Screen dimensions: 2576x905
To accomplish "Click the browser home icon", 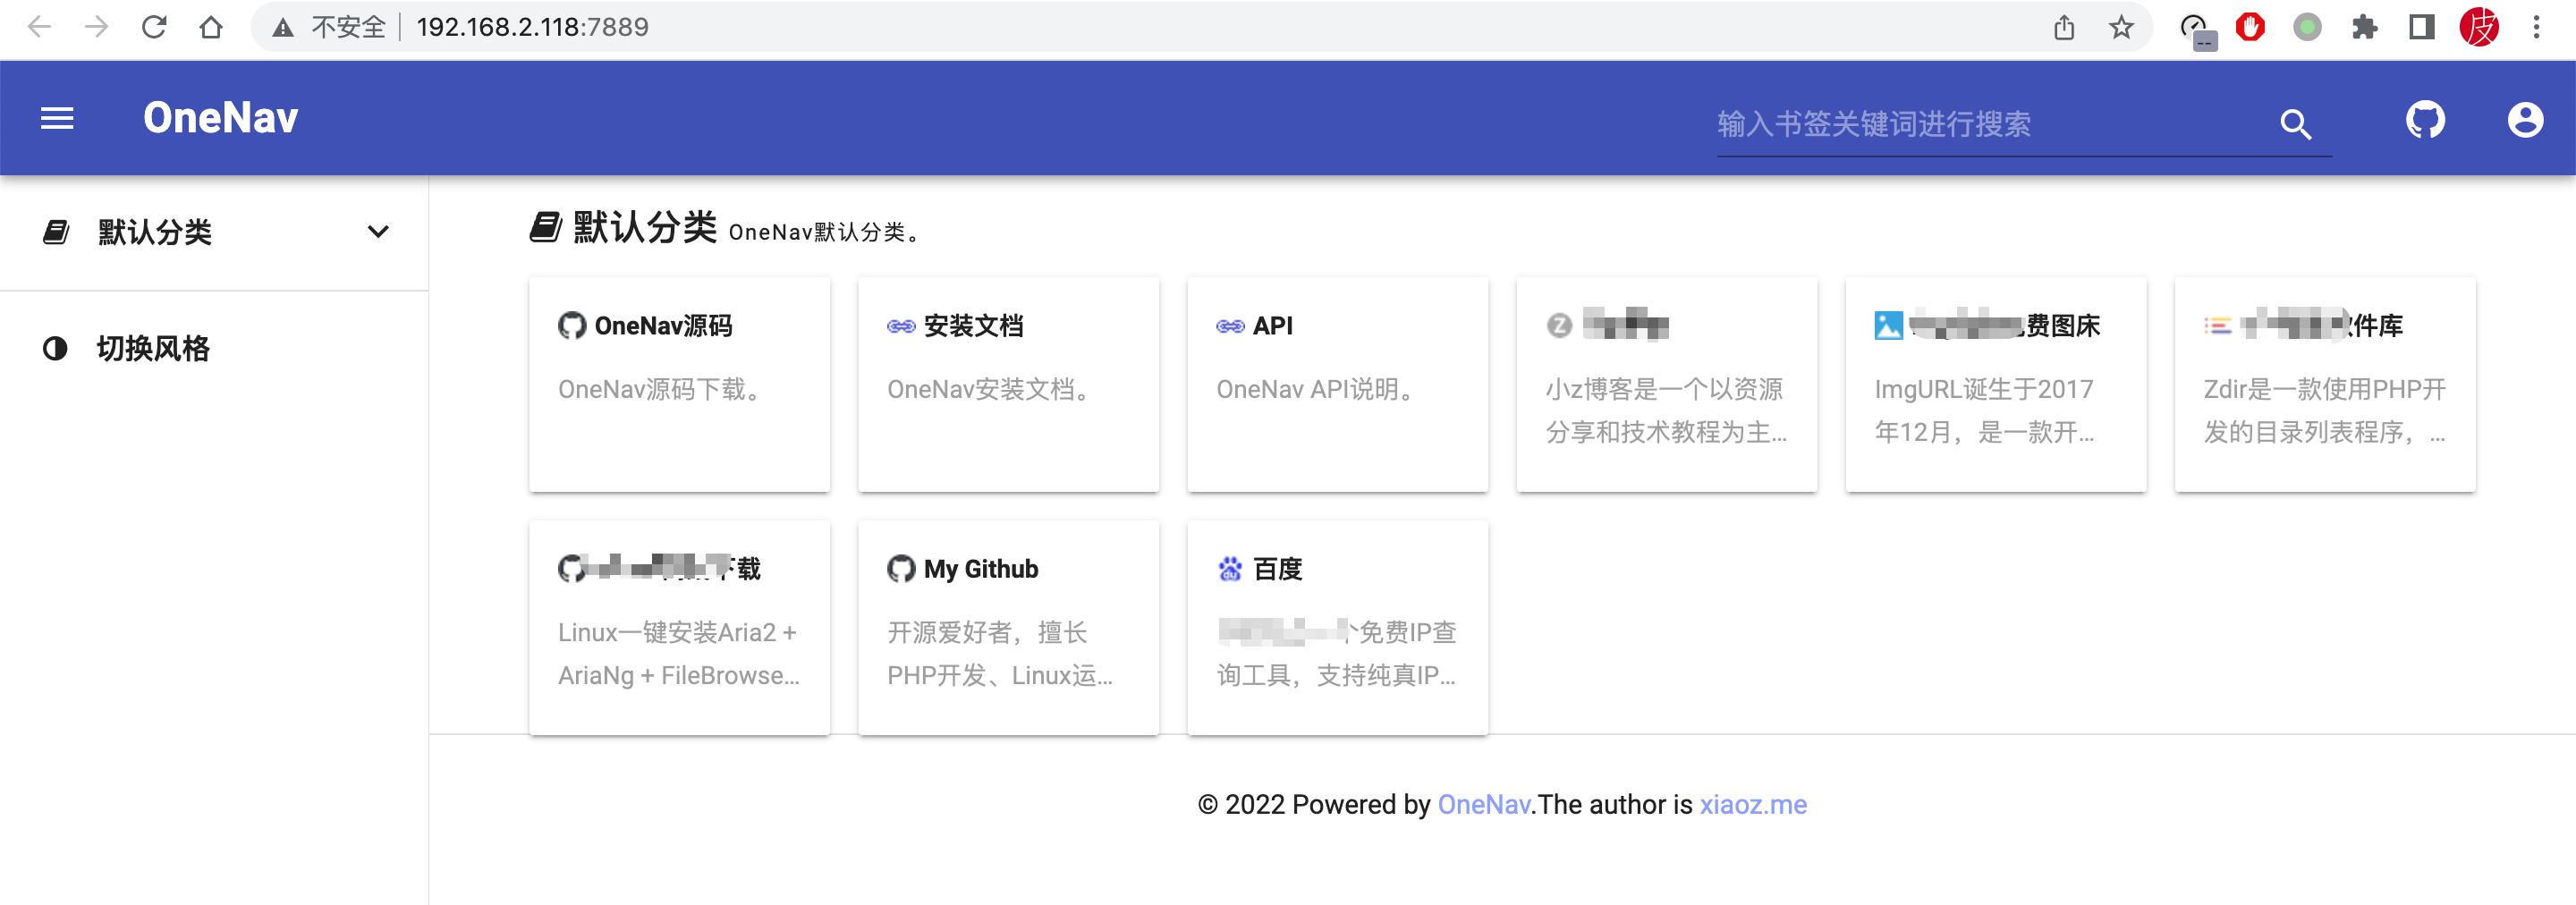I will (x=211, y=27).
